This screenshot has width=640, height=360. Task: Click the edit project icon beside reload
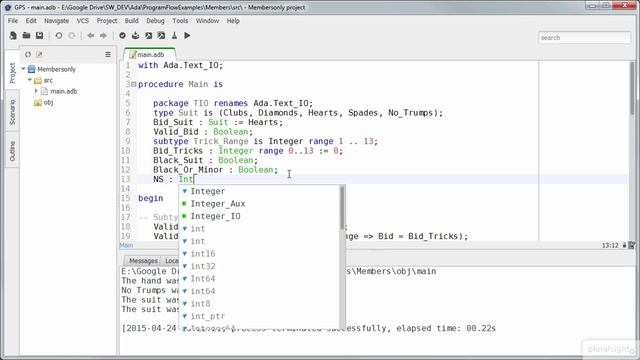(39, 54)
